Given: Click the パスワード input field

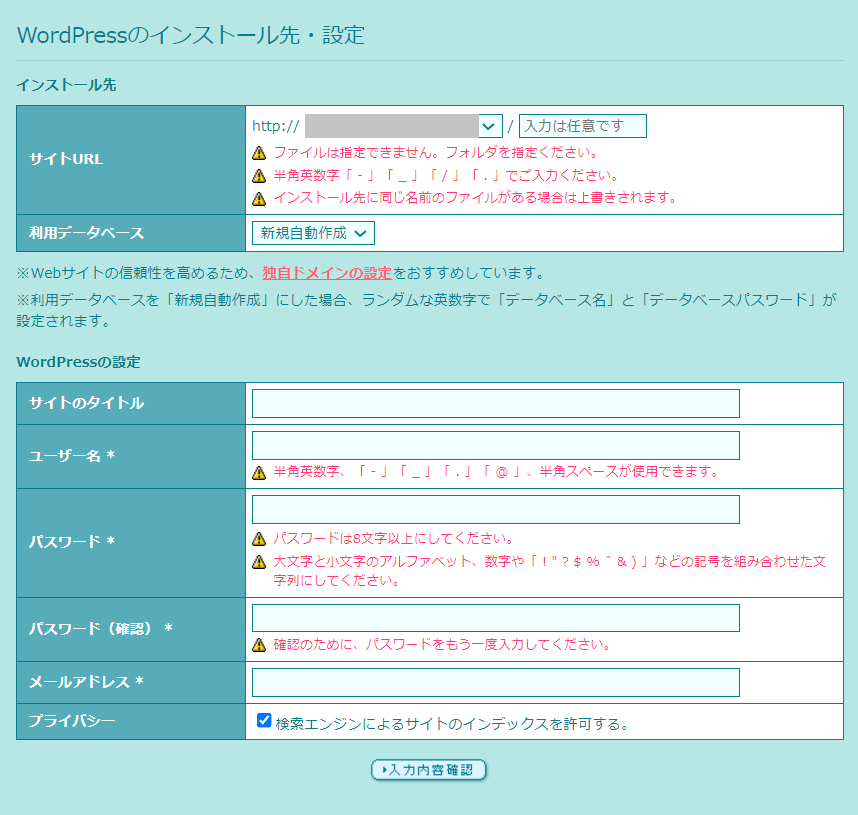Looking at the screenshot, I should pyautogui.click(x=495, y=509).
